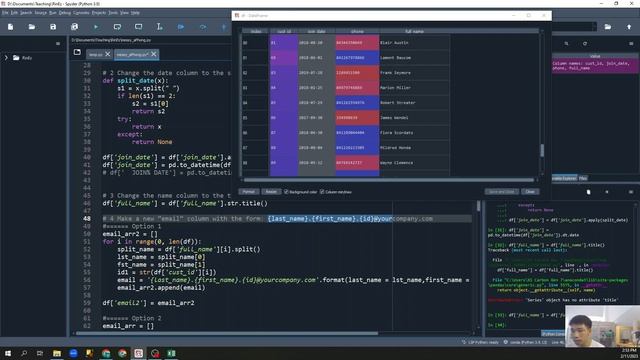Open the IPython console options menu
The image size is (640, 360).
pos(631,192)
